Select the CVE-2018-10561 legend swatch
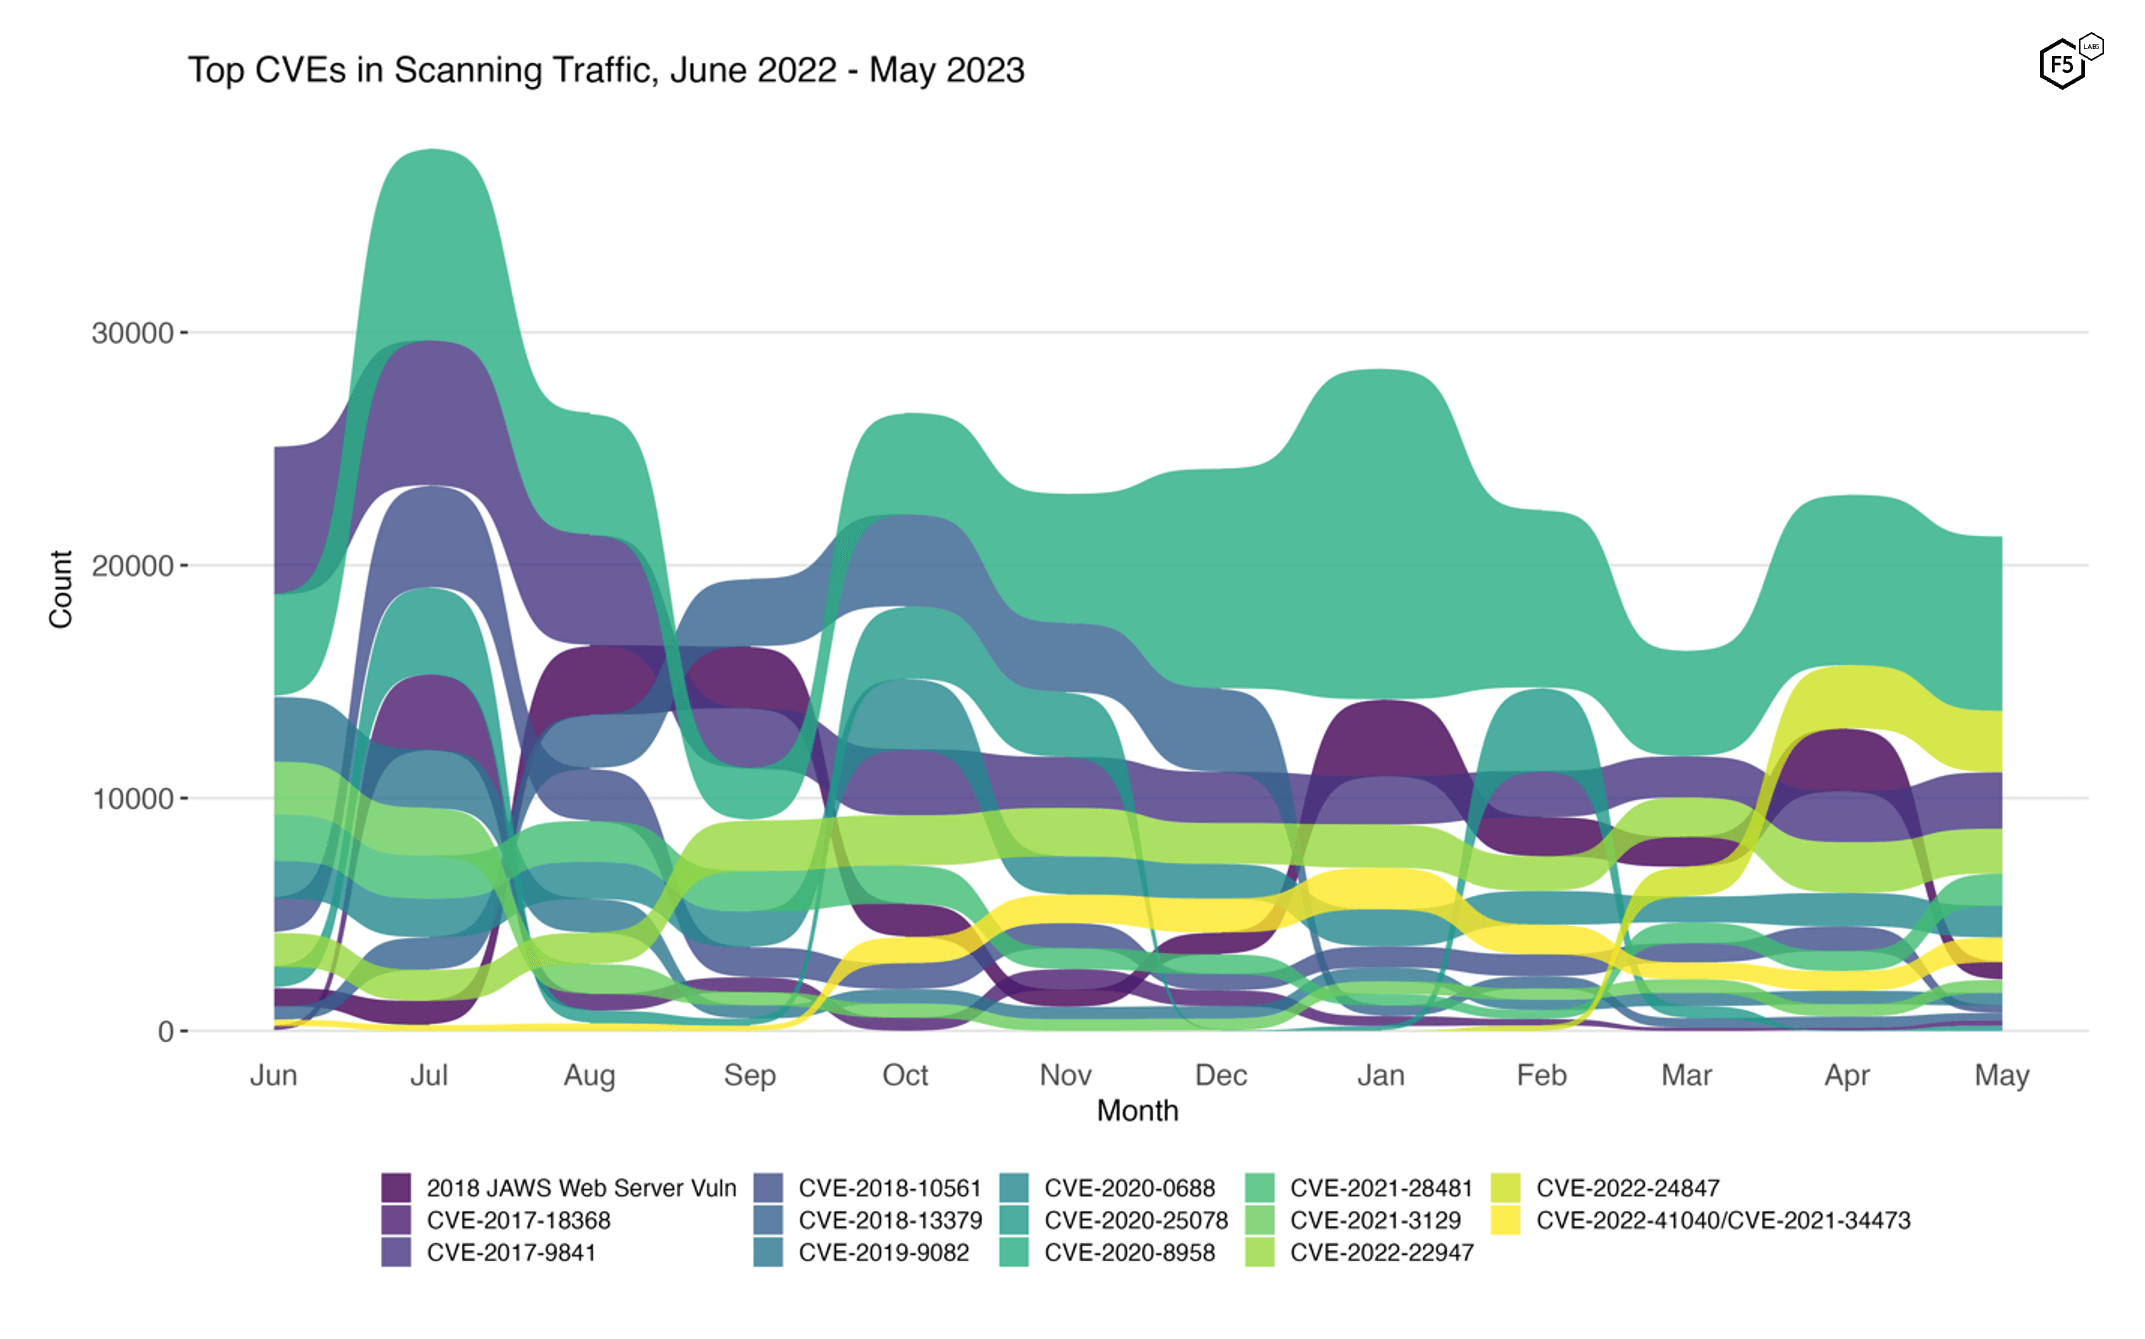 [x=768, y=1188]
